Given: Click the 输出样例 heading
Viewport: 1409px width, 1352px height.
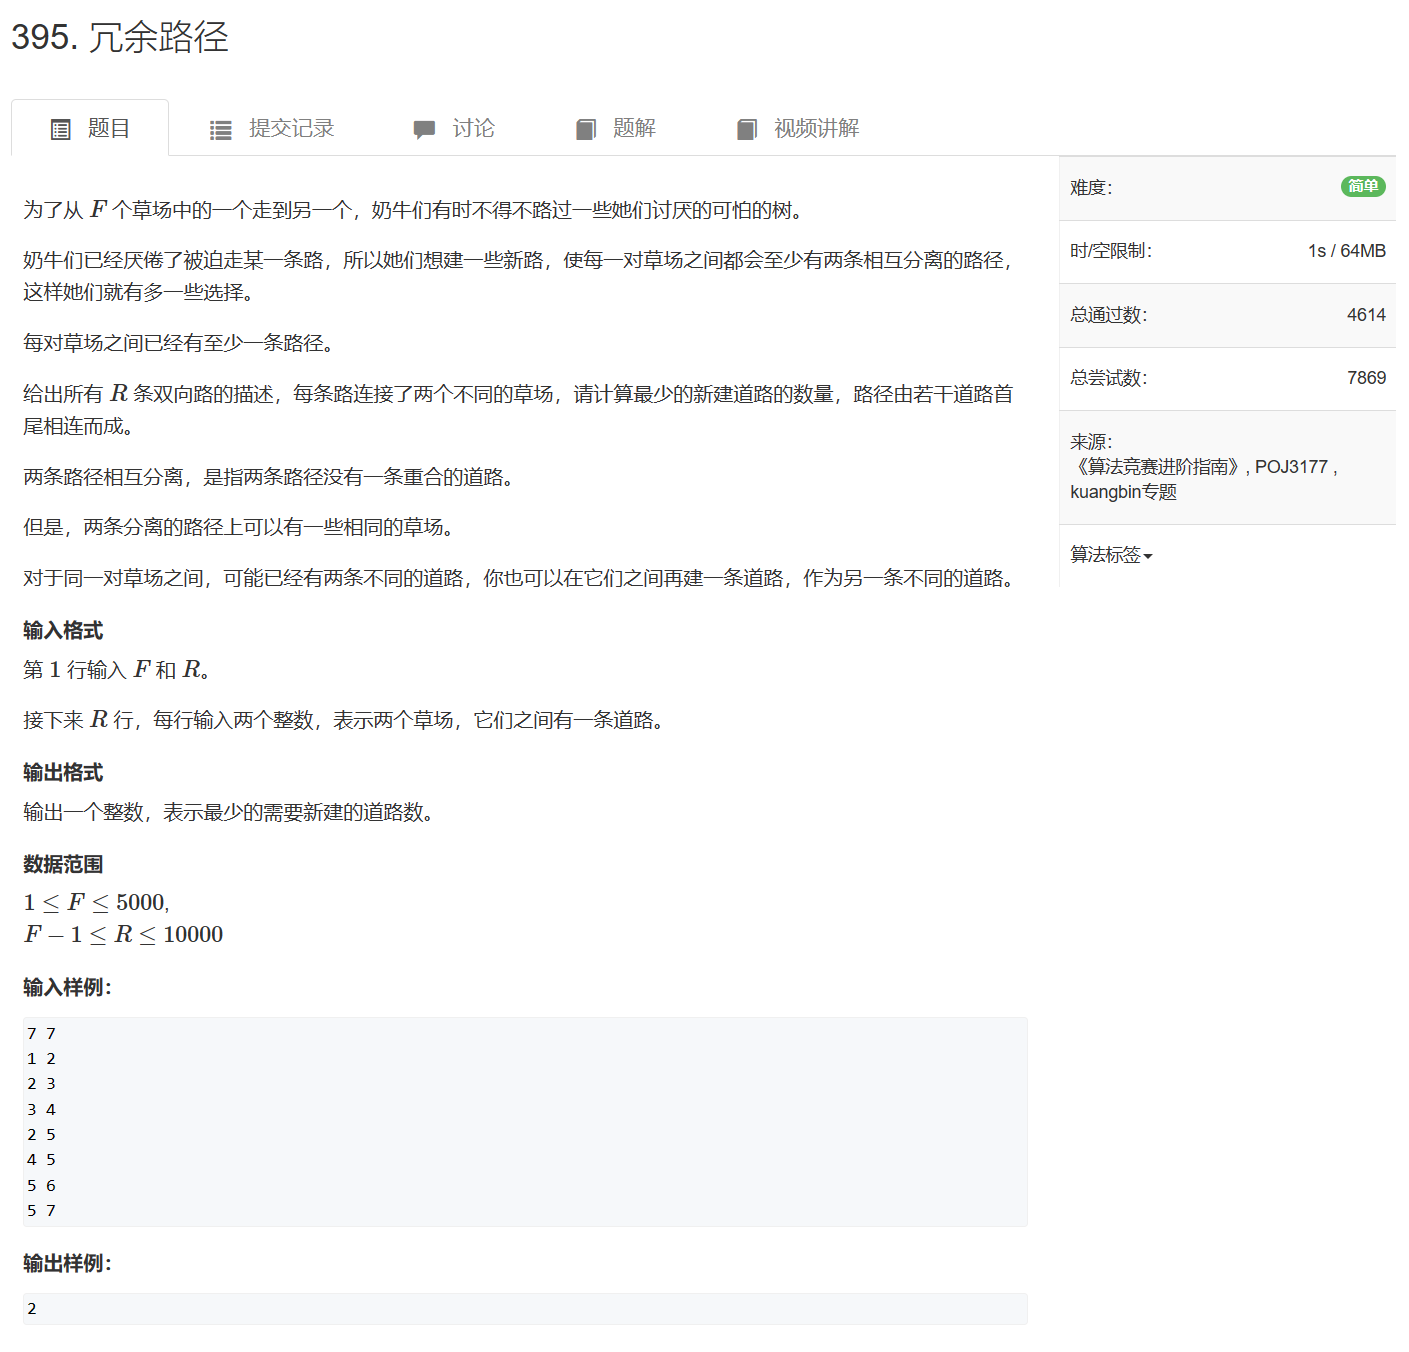Looking at the screenshot, I should coord(68,1263).
